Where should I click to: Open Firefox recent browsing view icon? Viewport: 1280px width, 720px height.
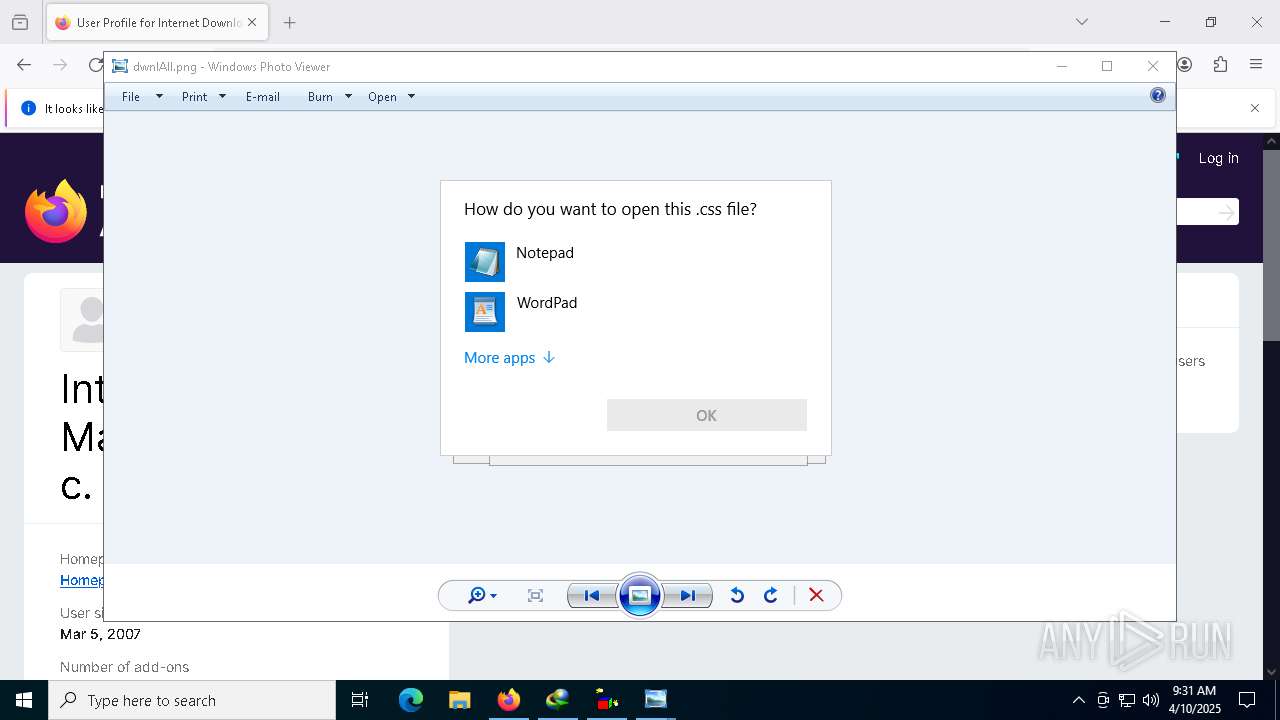(x=20, y=22)
